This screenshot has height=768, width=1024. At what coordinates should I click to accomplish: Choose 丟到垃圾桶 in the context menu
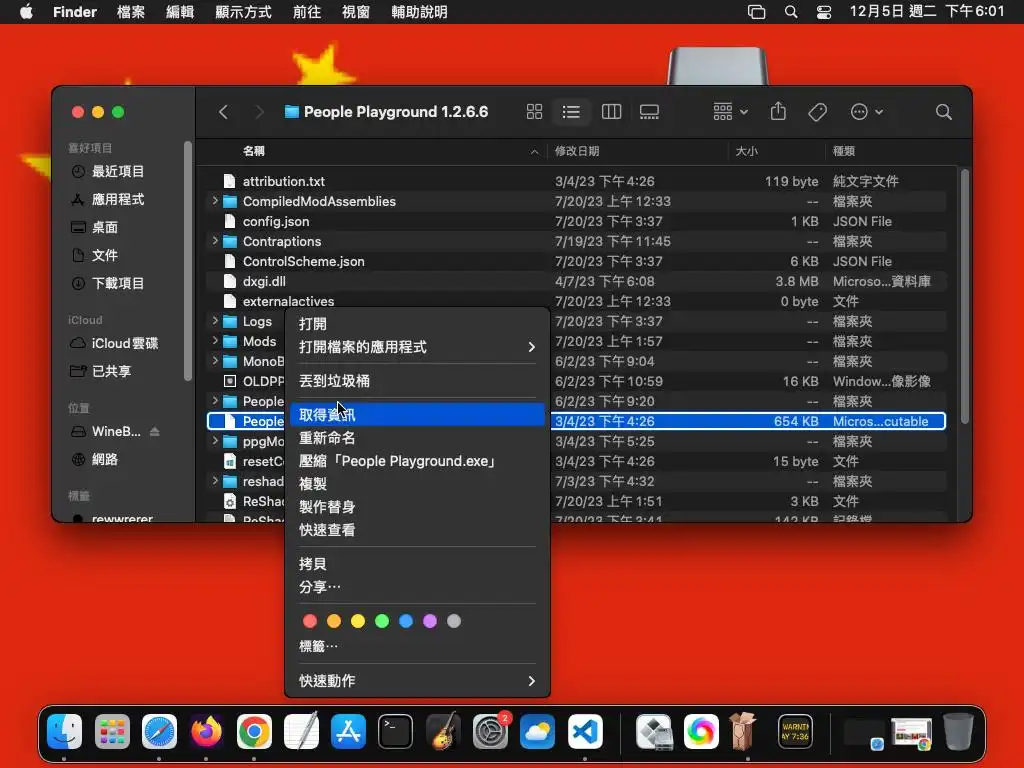tap(417, 381)
